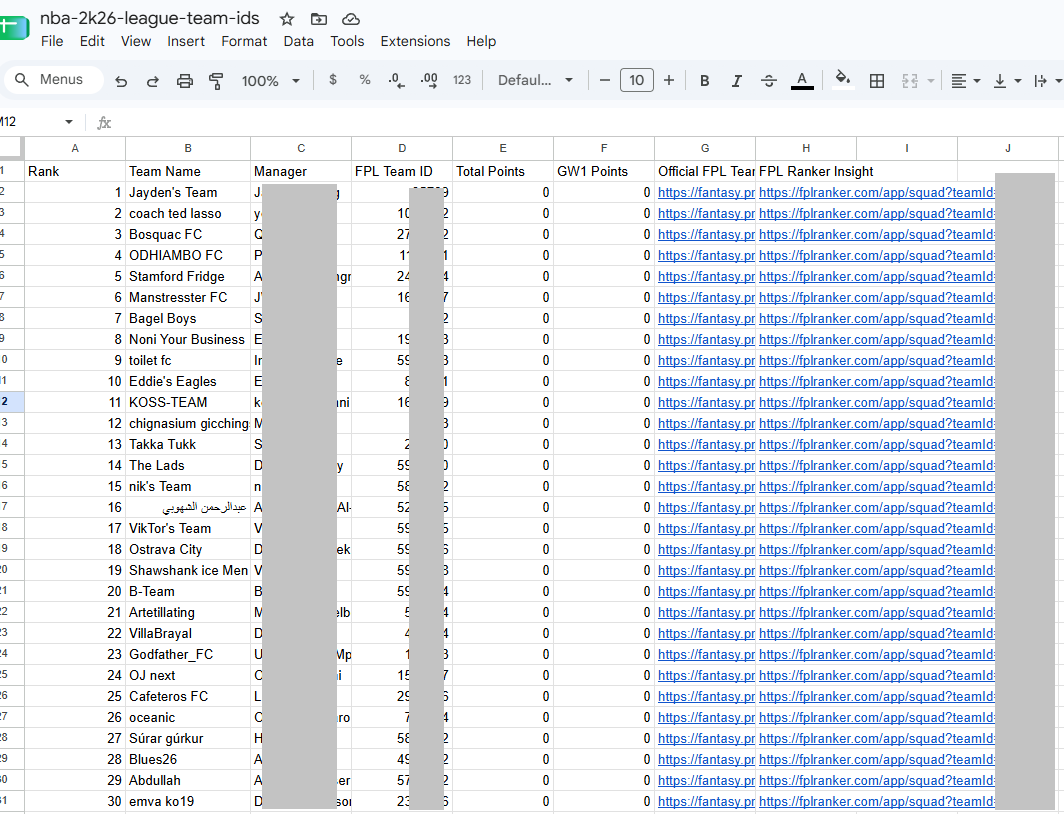Select the Súrar gúrkur cell
1064x814 pixels.
(x=188, y=739)
